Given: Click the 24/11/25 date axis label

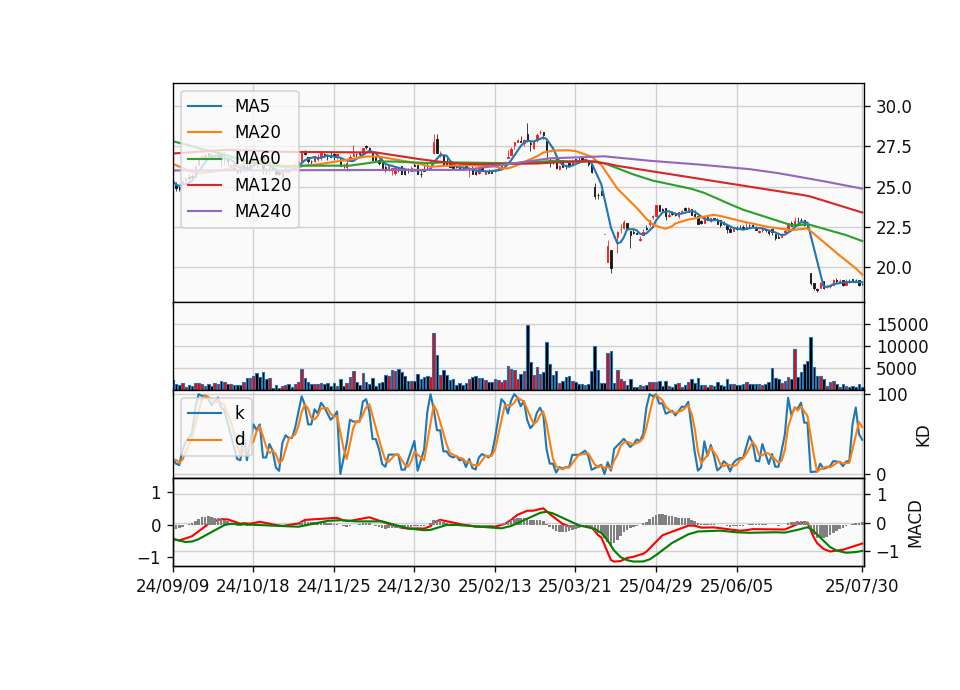Looking at the screenshot, I should 334,586.
